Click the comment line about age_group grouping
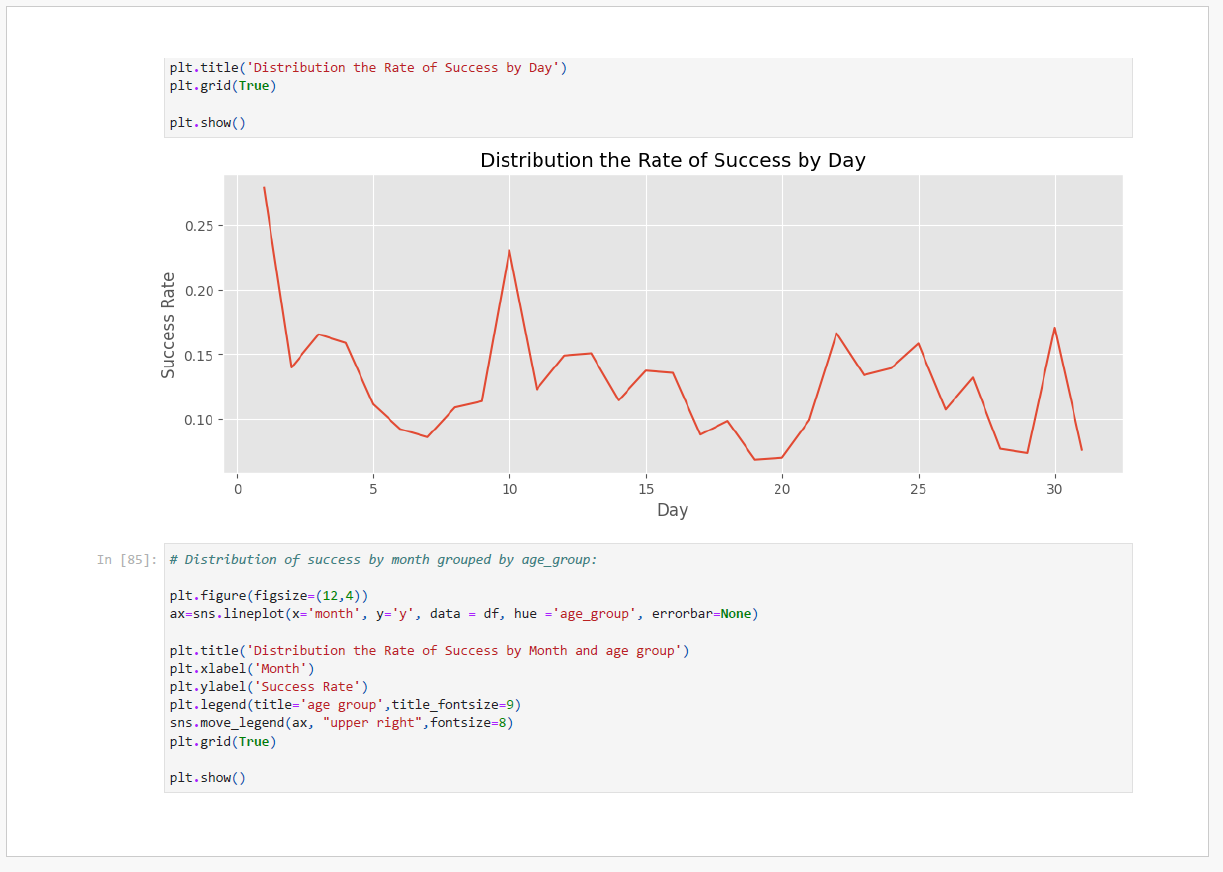The height and width of the screenshot is (872, 1223). click(383, 560)
